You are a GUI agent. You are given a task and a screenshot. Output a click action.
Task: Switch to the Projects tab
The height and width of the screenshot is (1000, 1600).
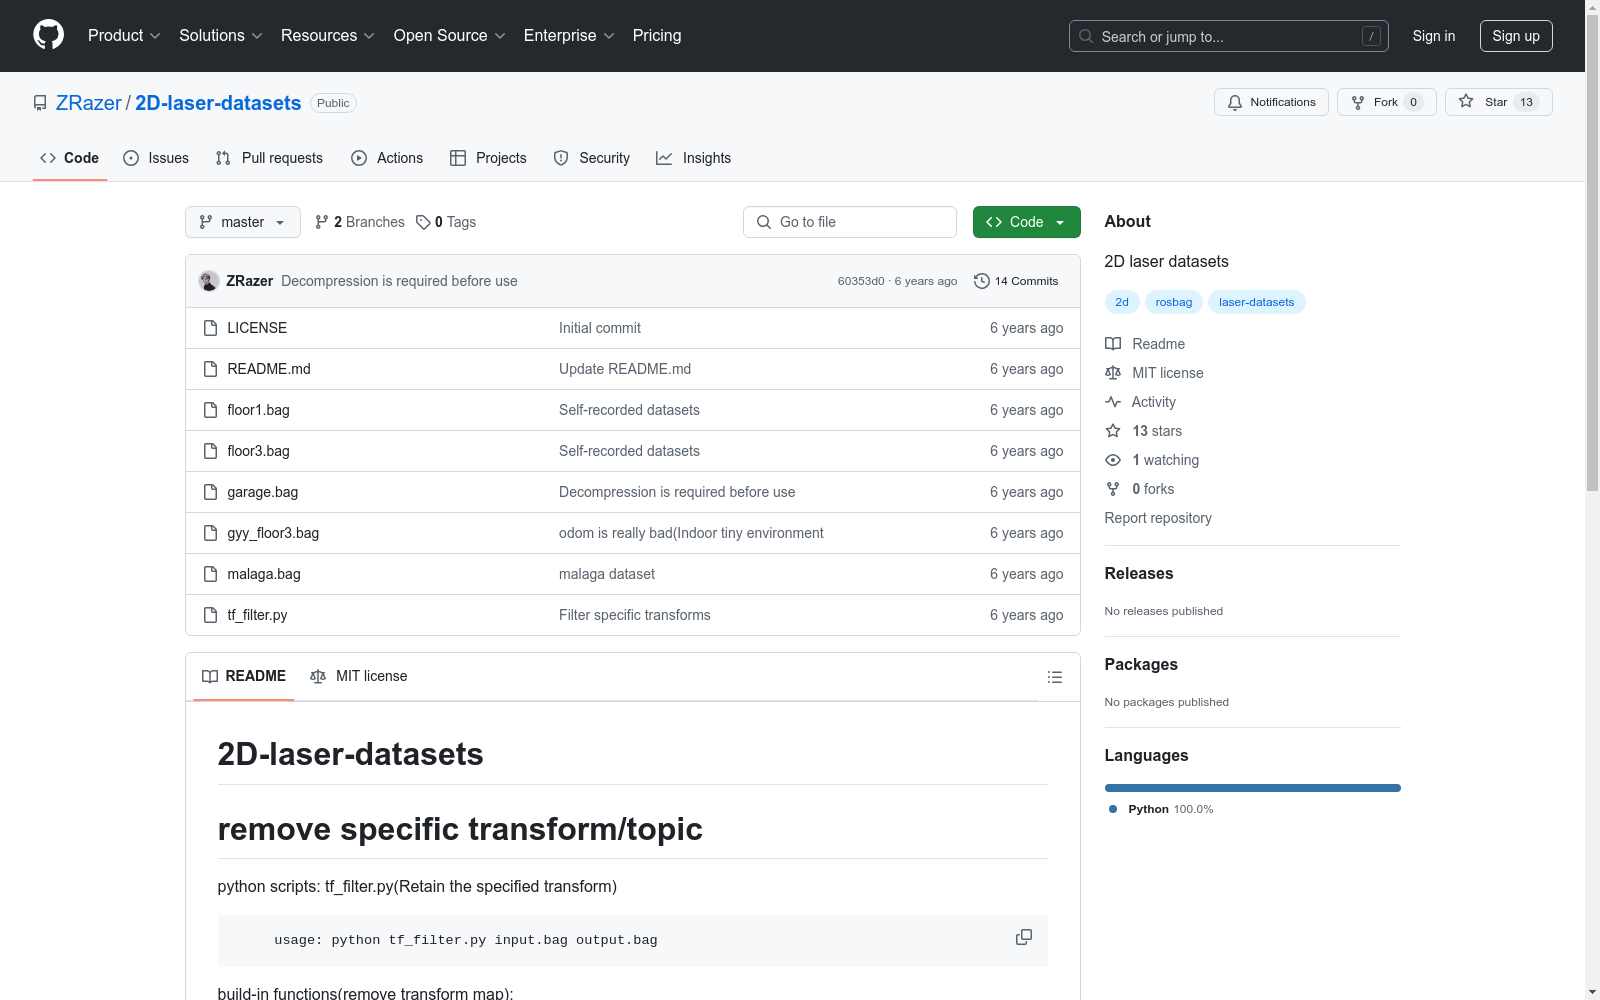click(x=488, y=158)
